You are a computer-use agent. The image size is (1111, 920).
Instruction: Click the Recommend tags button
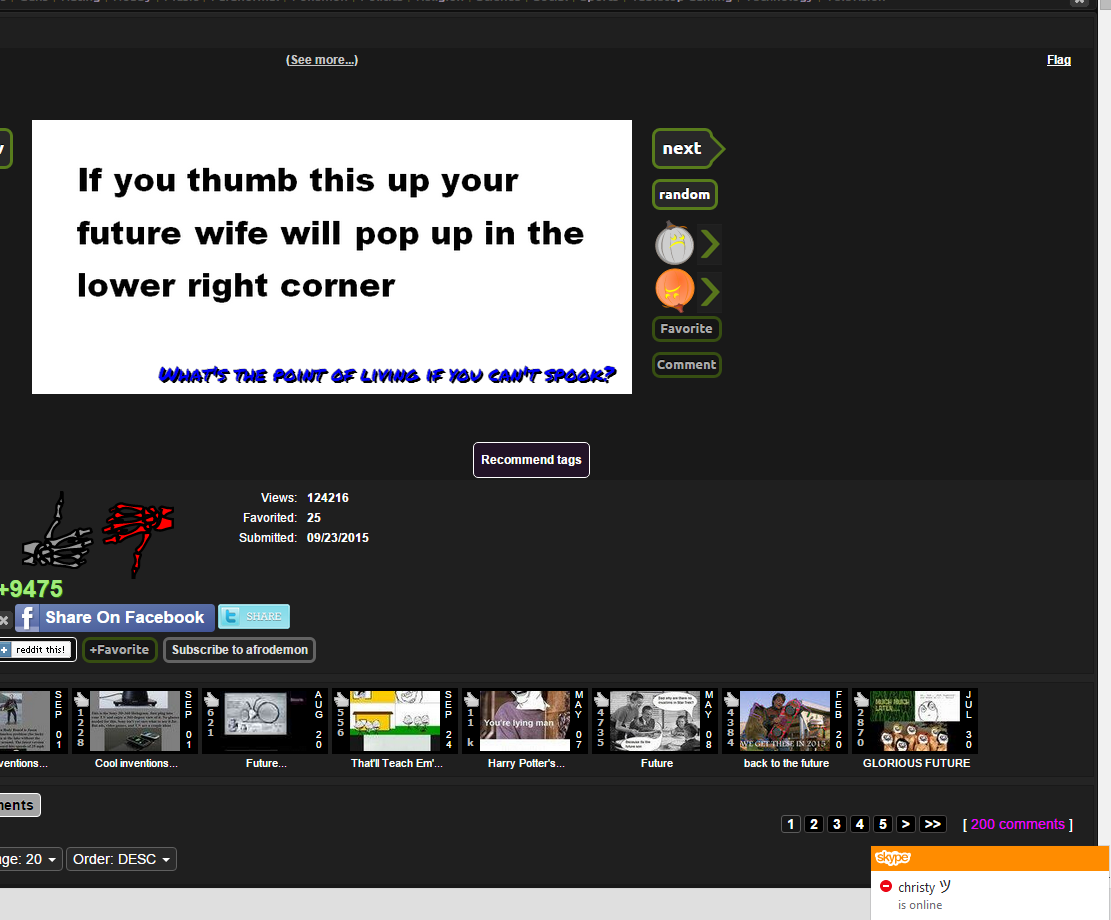pos(531,460)
